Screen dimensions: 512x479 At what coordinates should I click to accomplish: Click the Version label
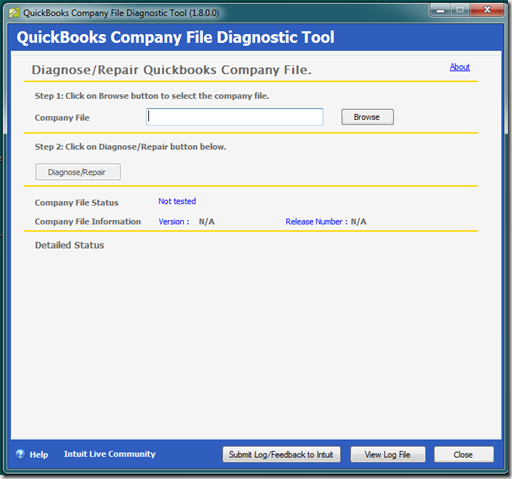click(x=174, y=222)
